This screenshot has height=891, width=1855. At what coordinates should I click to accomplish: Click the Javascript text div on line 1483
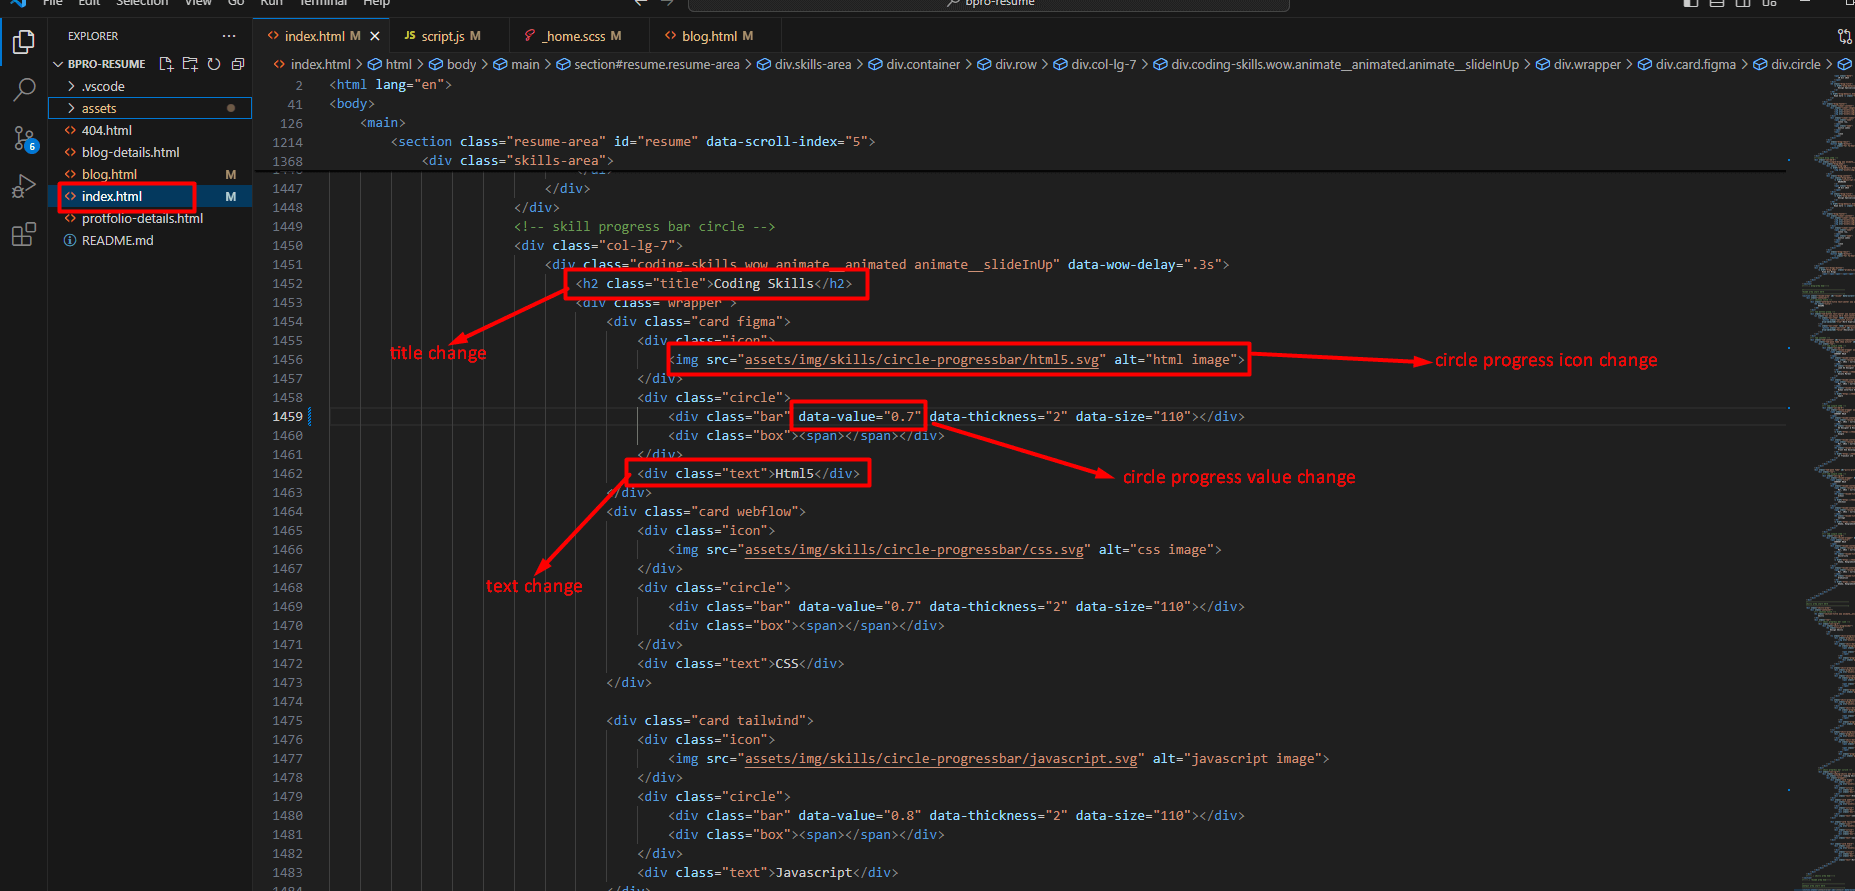coord(767,873)
